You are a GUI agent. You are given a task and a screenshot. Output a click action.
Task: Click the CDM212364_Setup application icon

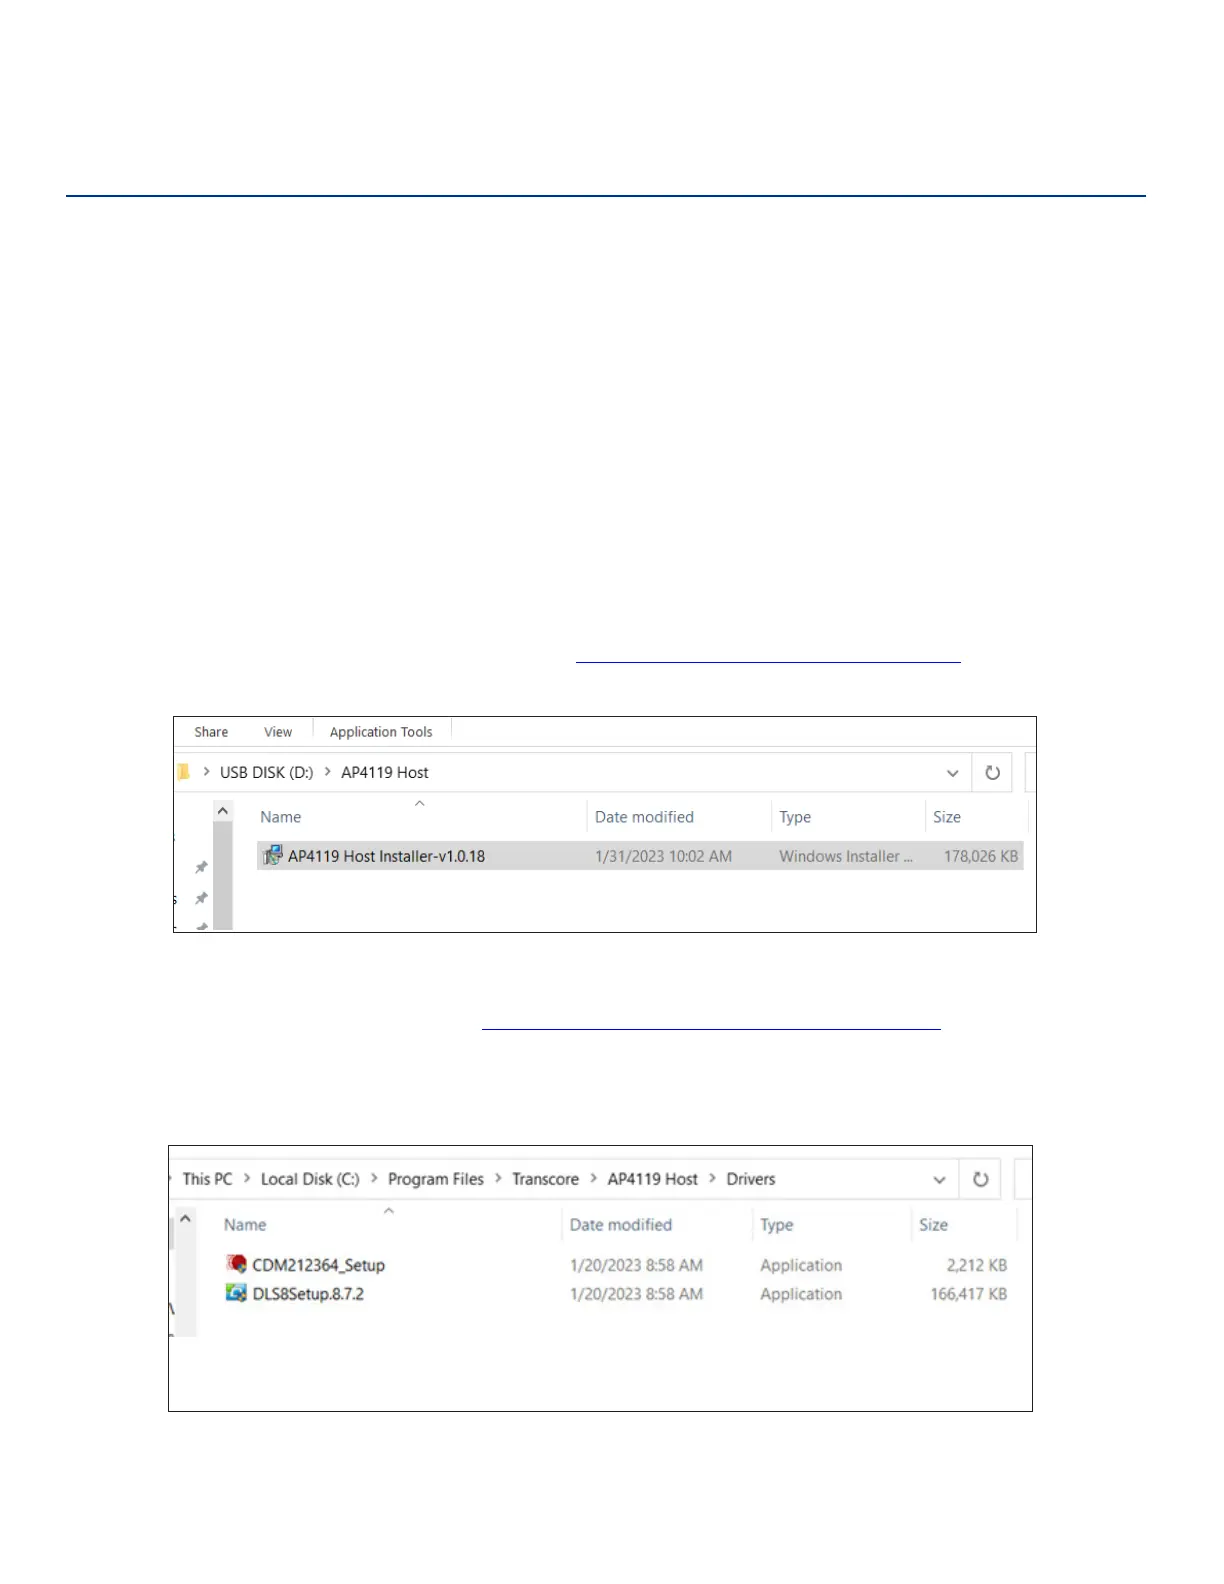tap(236, 1264)
